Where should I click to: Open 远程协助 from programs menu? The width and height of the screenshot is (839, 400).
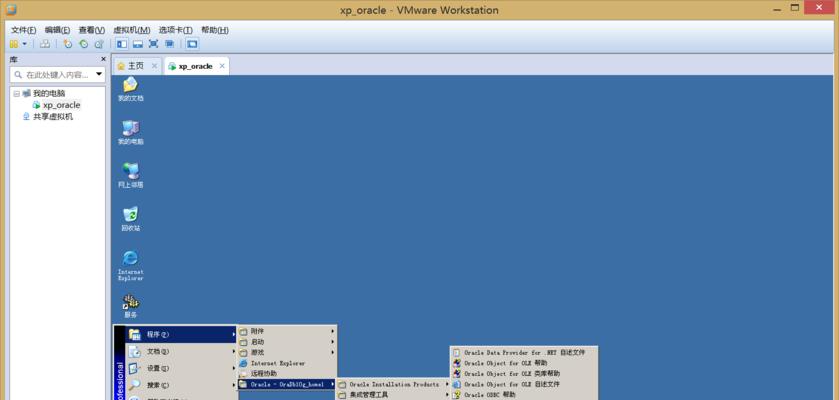tap(287, 373)
